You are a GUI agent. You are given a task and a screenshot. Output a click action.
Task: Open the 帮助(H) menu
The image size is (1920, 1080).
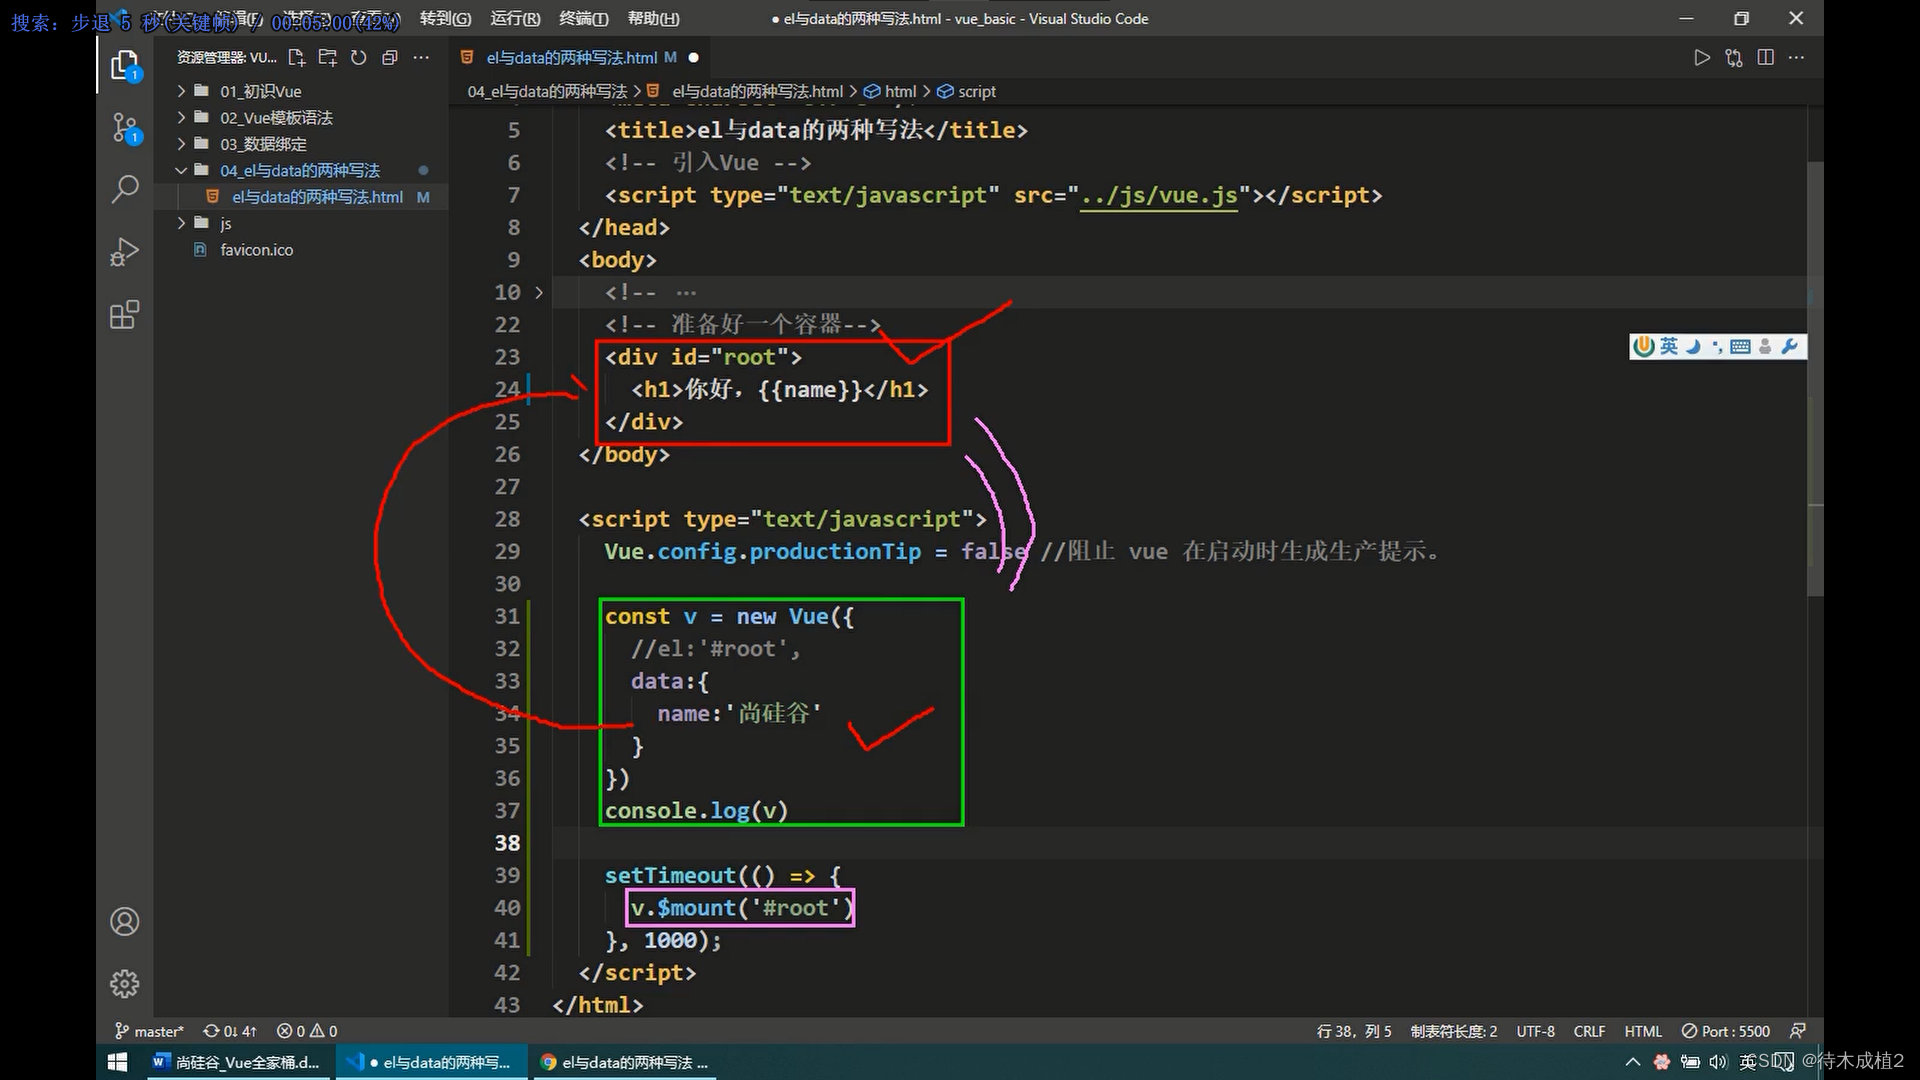[x=653, y=18]
